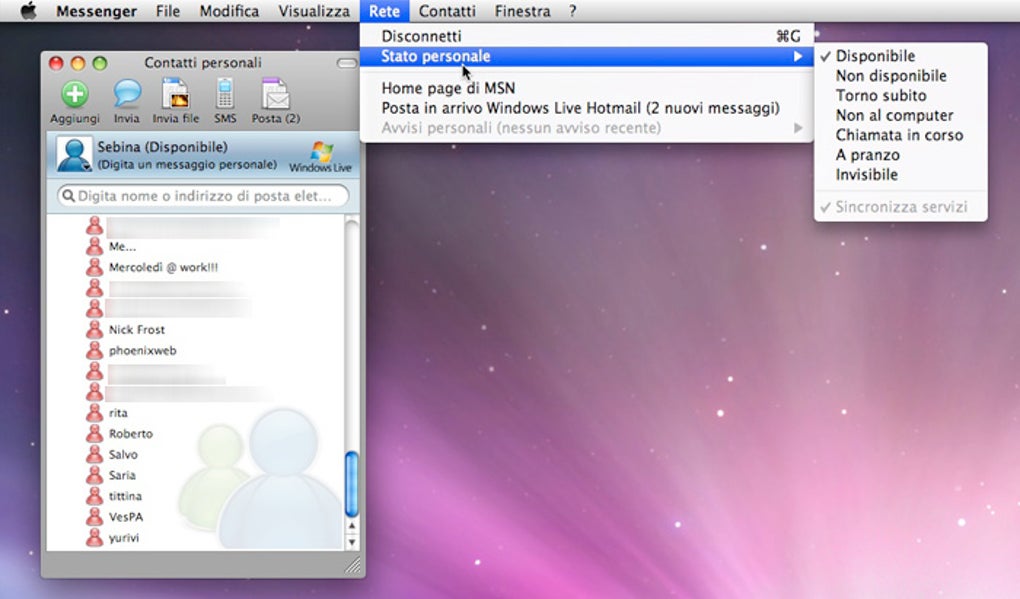
Task: Select contact Mercoledì @ work!!!
Action: (x=163, y=267)
